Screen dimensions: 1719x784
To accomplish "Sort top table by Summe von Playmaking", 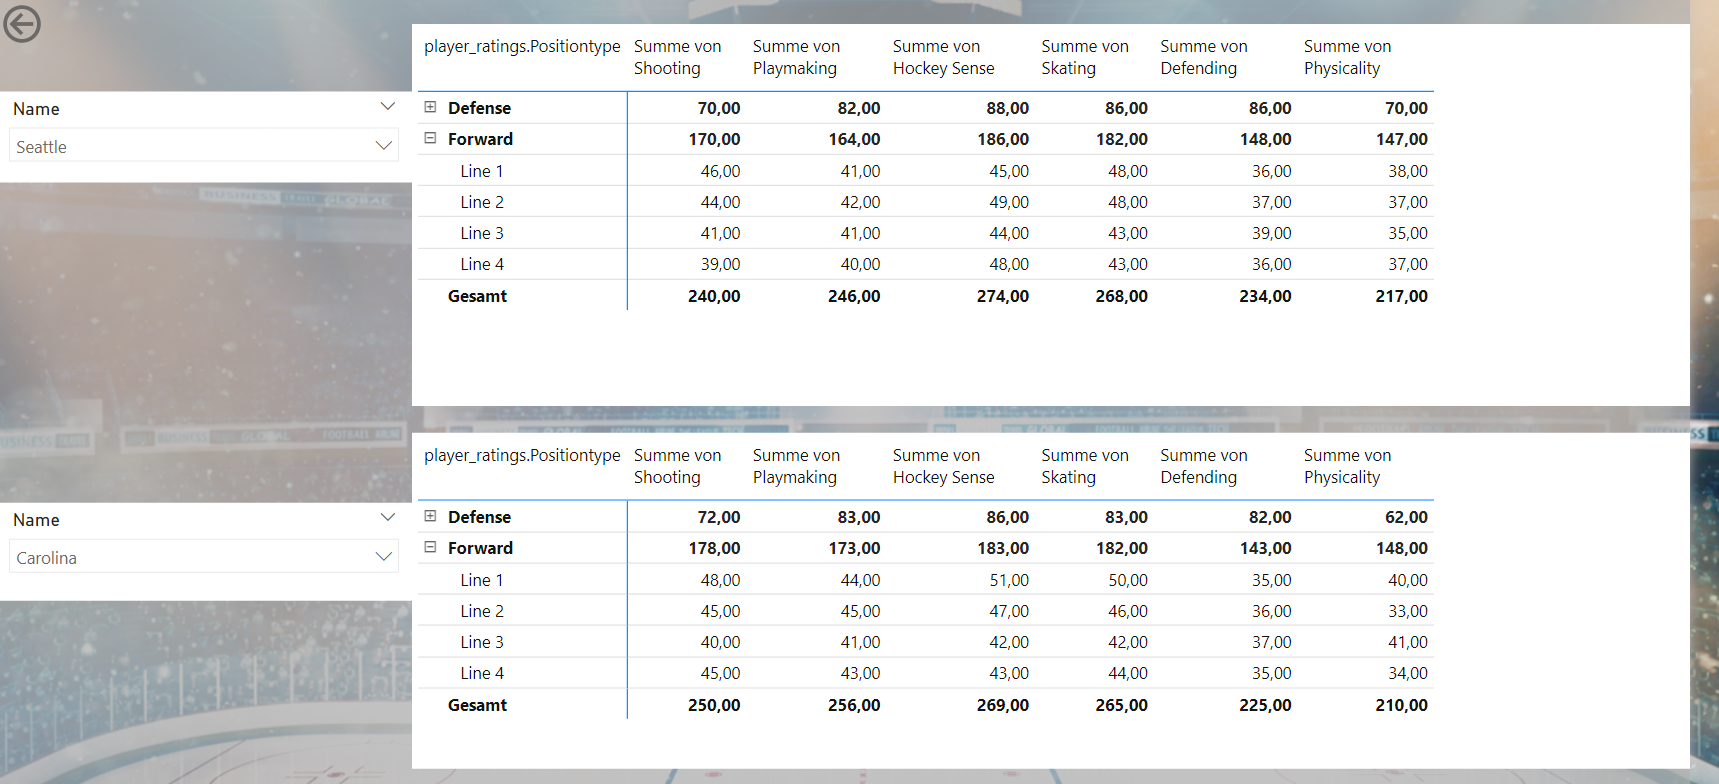I will click(796, 57).
